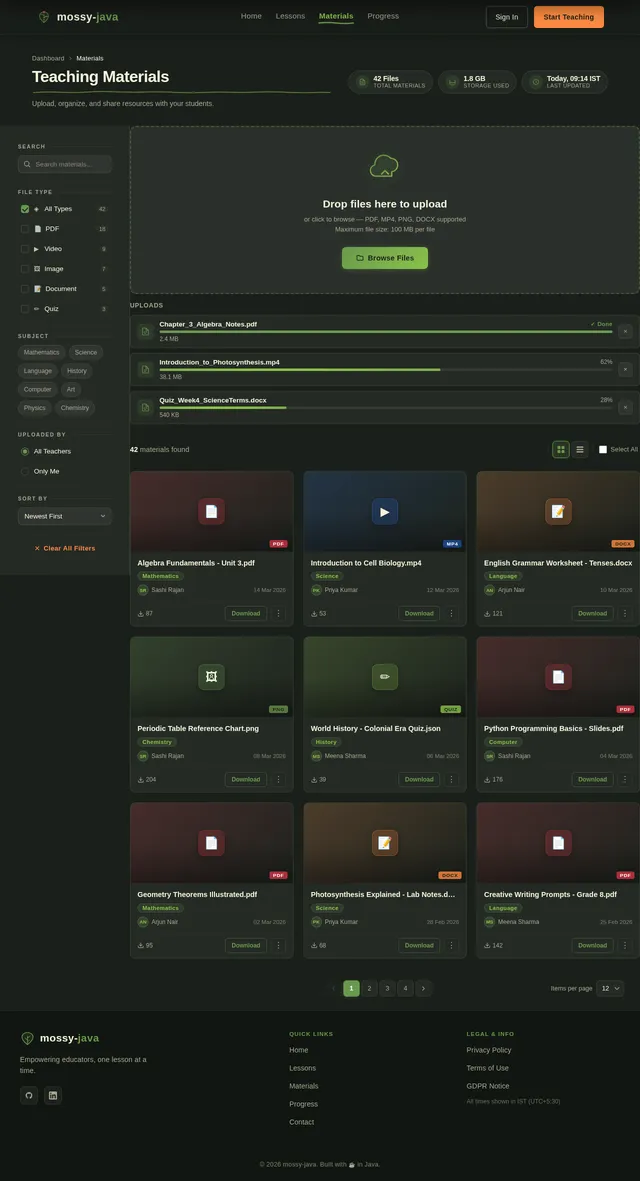
Task: Open GitHub link in footer
Action: pos(29,1095)
